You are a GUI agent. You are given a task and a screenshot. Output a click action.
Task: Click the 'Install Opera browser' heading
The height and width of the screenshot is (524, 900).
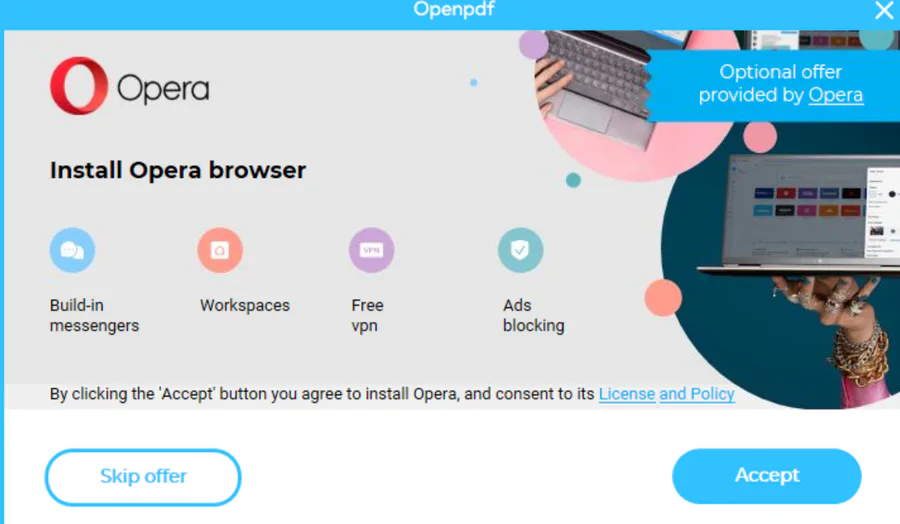coord(178,170)
